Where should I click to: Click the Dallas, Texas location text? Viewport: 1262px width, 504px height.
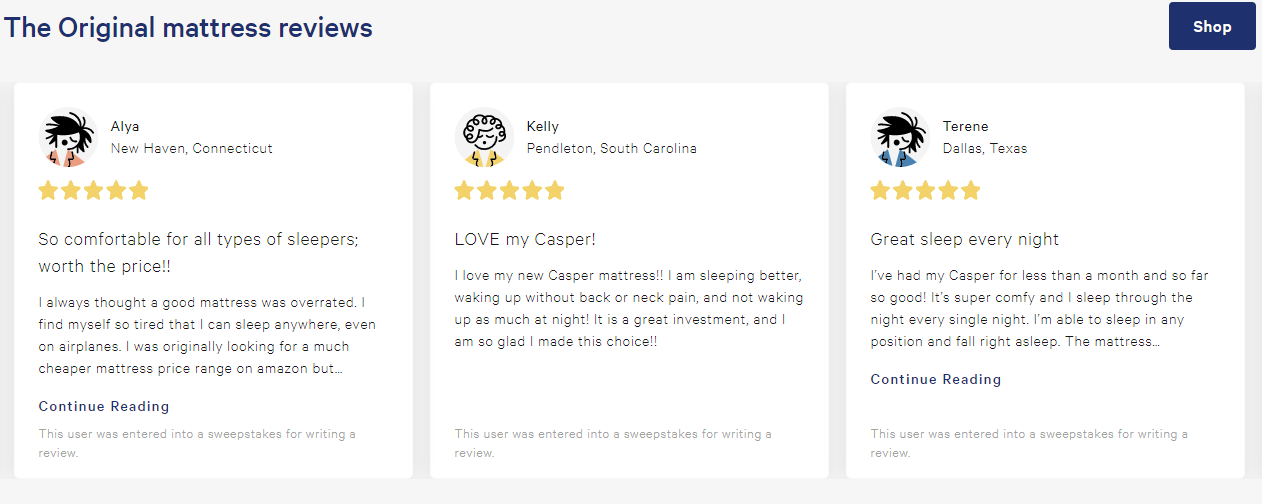click(x=984, y=148)
